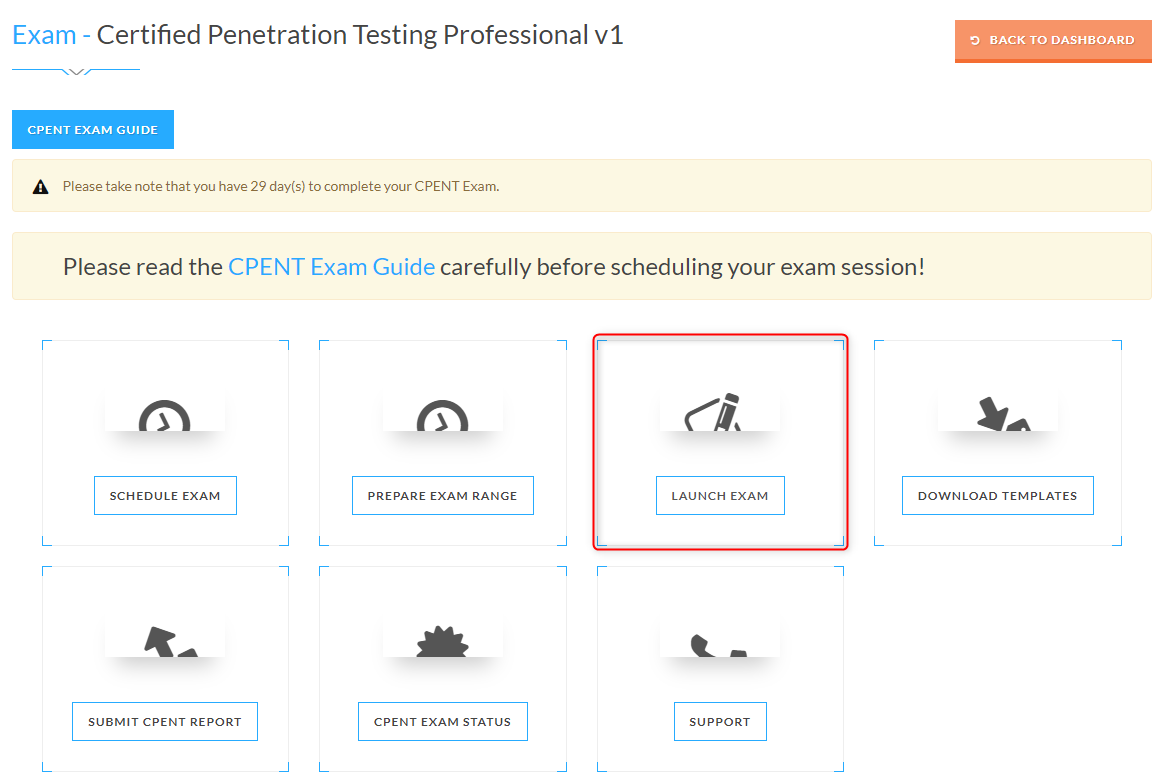
Task: Open the Prepare Exam Range option
Action: click(x=442, y=496)
